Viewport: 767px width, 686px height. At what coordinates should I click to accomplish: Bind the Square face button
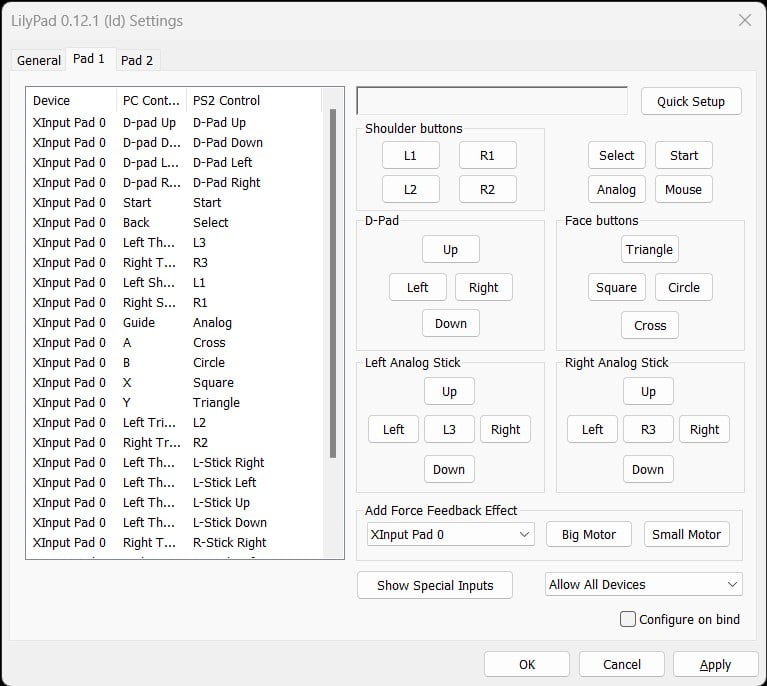coord(616,287)
